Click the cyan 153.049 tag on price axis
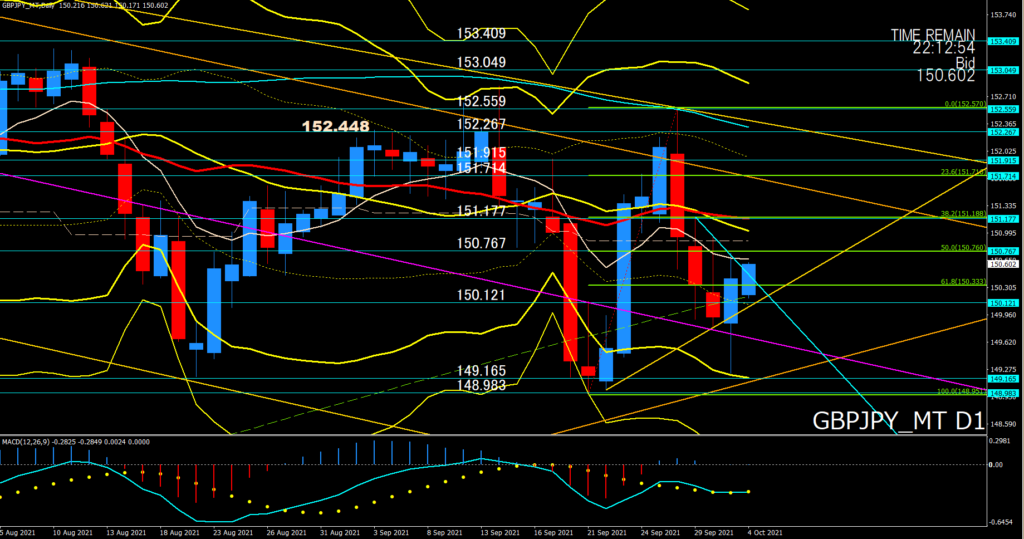The image size is (1024, 539). coord(1003,70)
